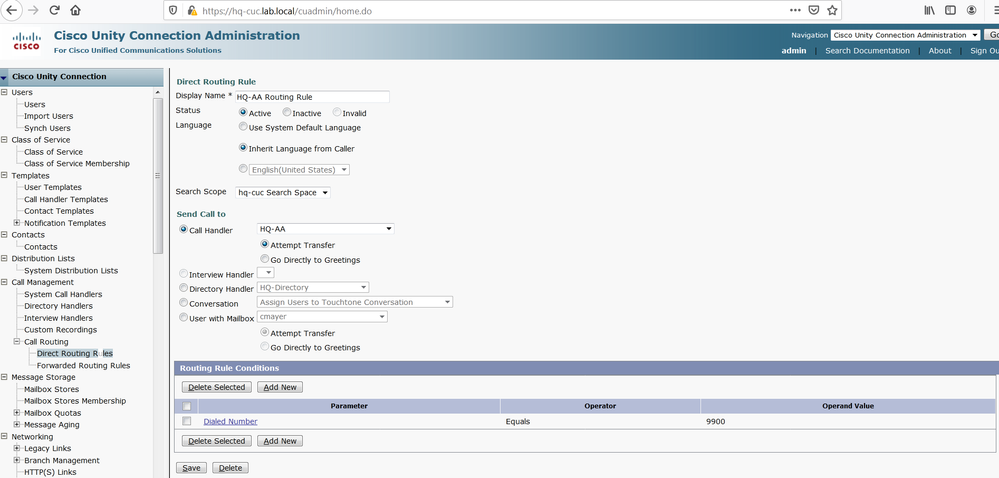Click the browser Back arrow icon
This screenshot has height=478, width=999.
point(11,10)
